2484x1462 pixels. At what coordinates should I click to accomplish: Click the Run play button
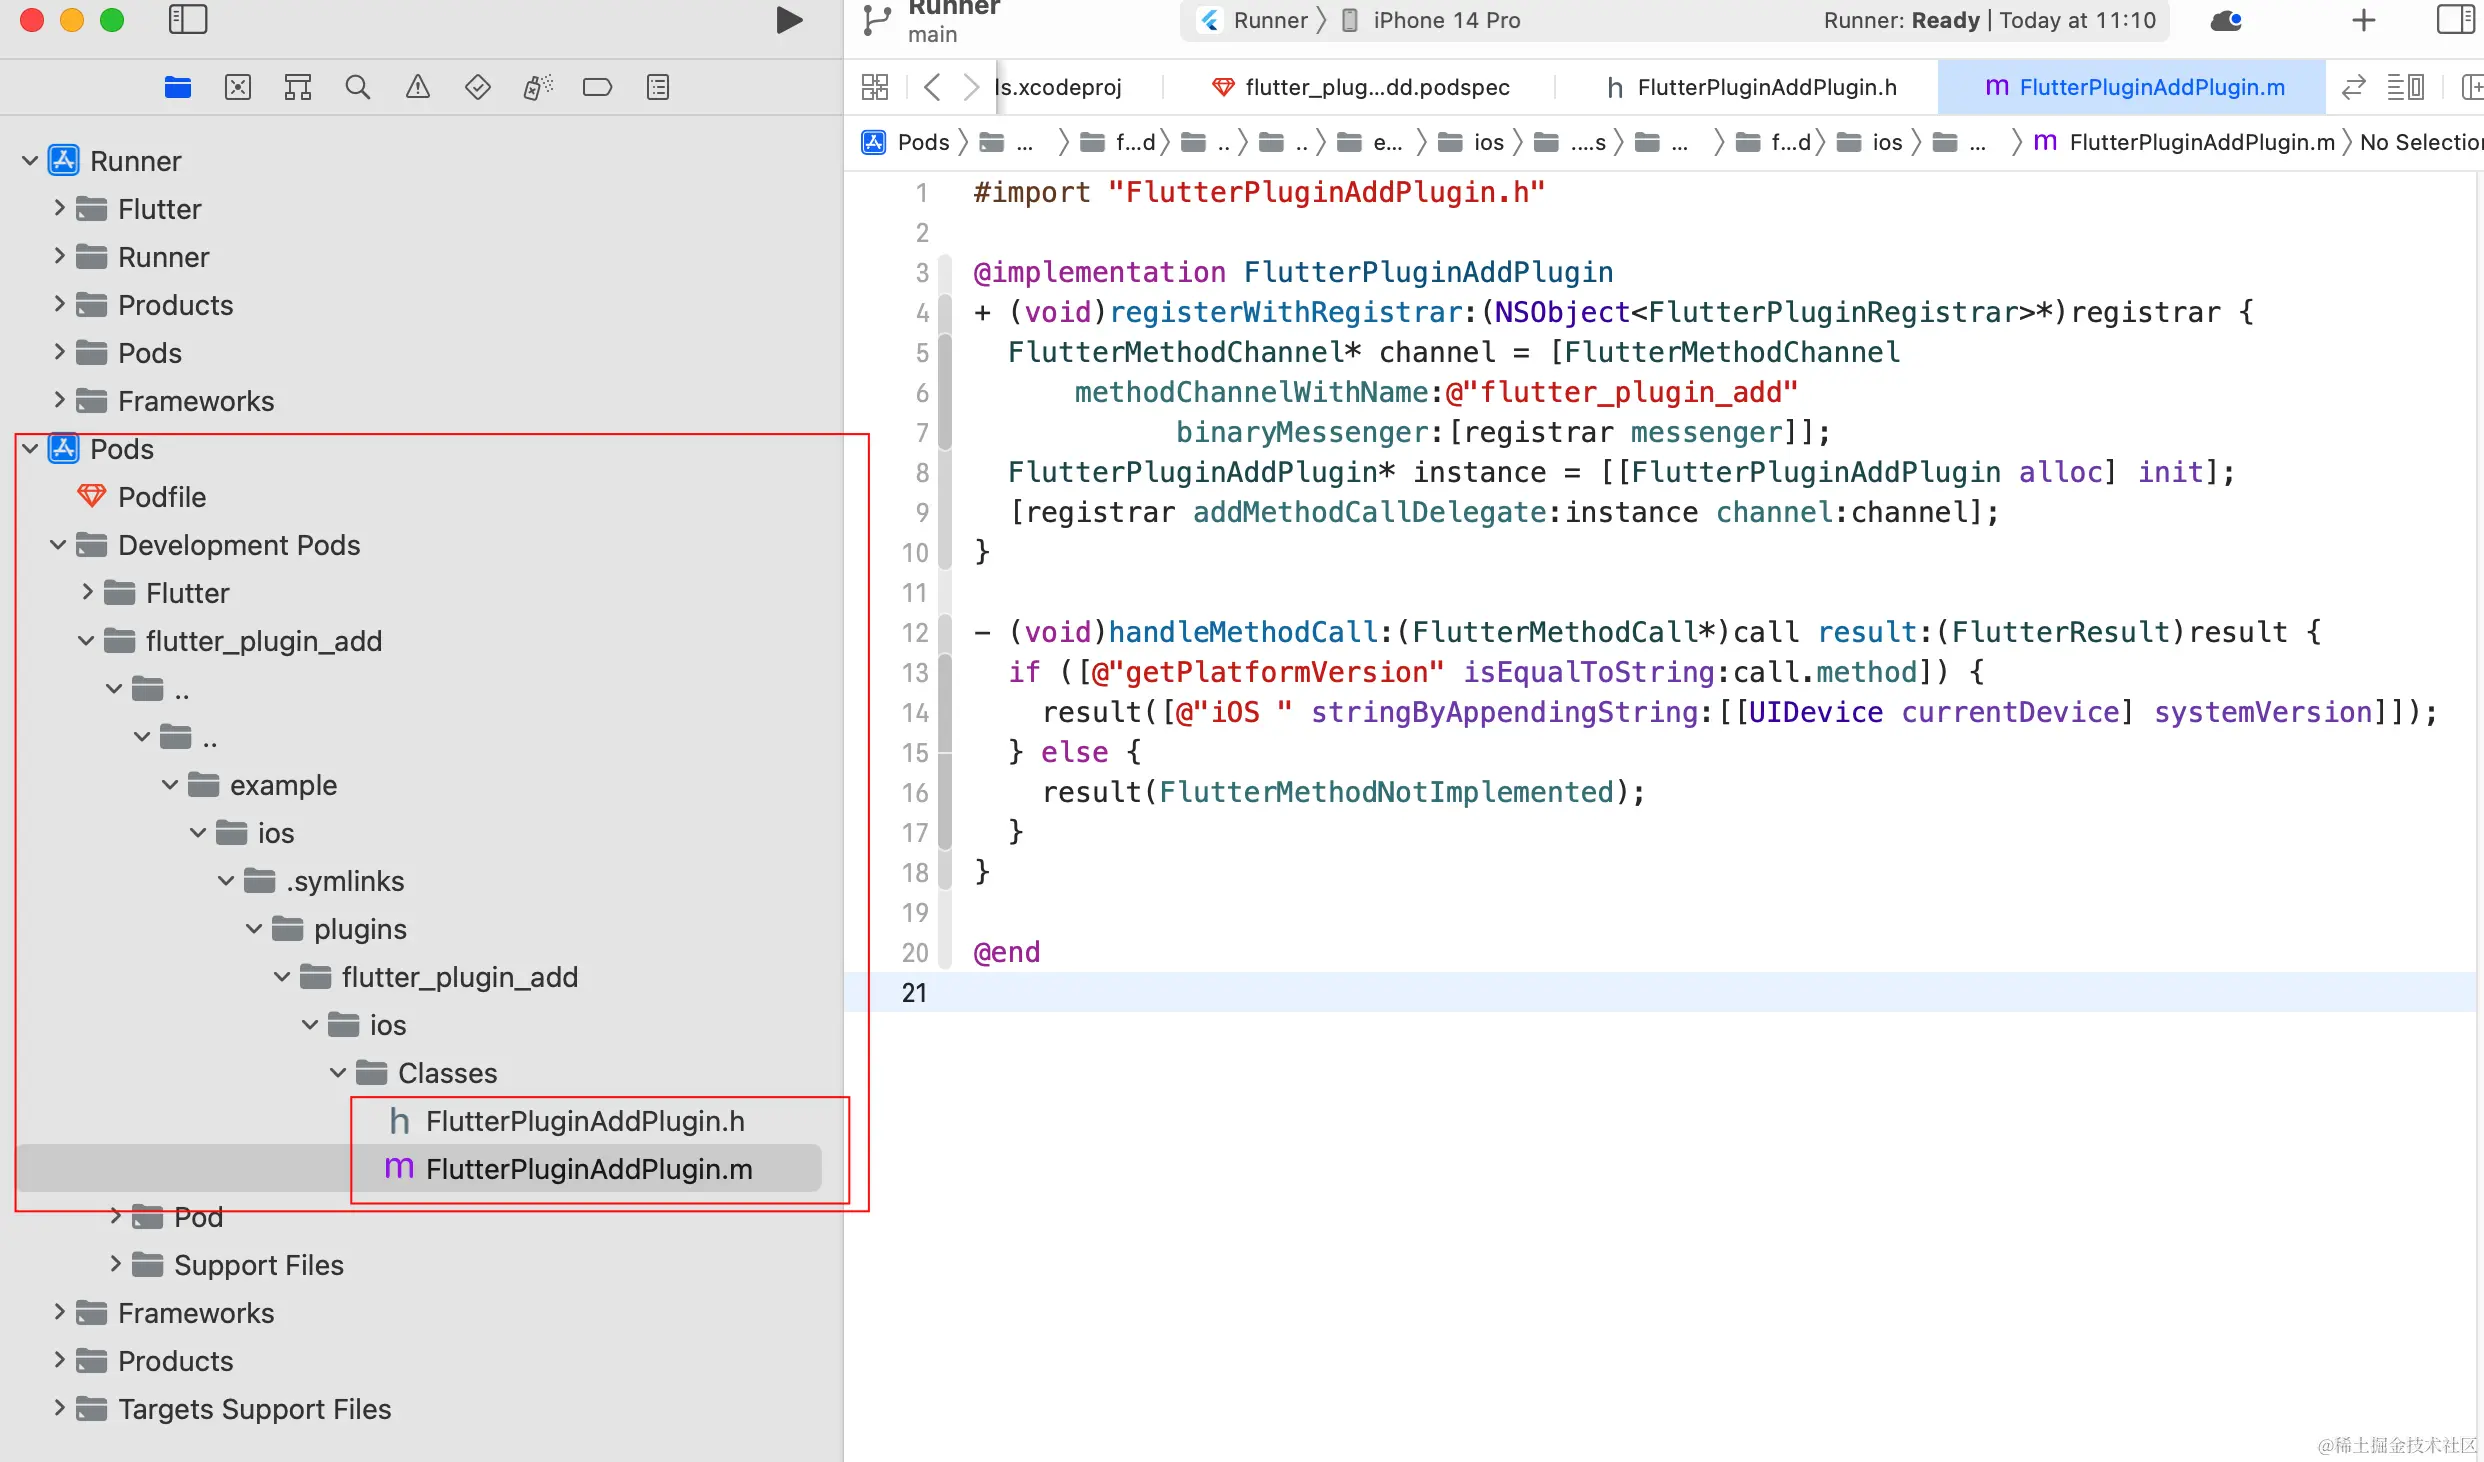point(789,20)
